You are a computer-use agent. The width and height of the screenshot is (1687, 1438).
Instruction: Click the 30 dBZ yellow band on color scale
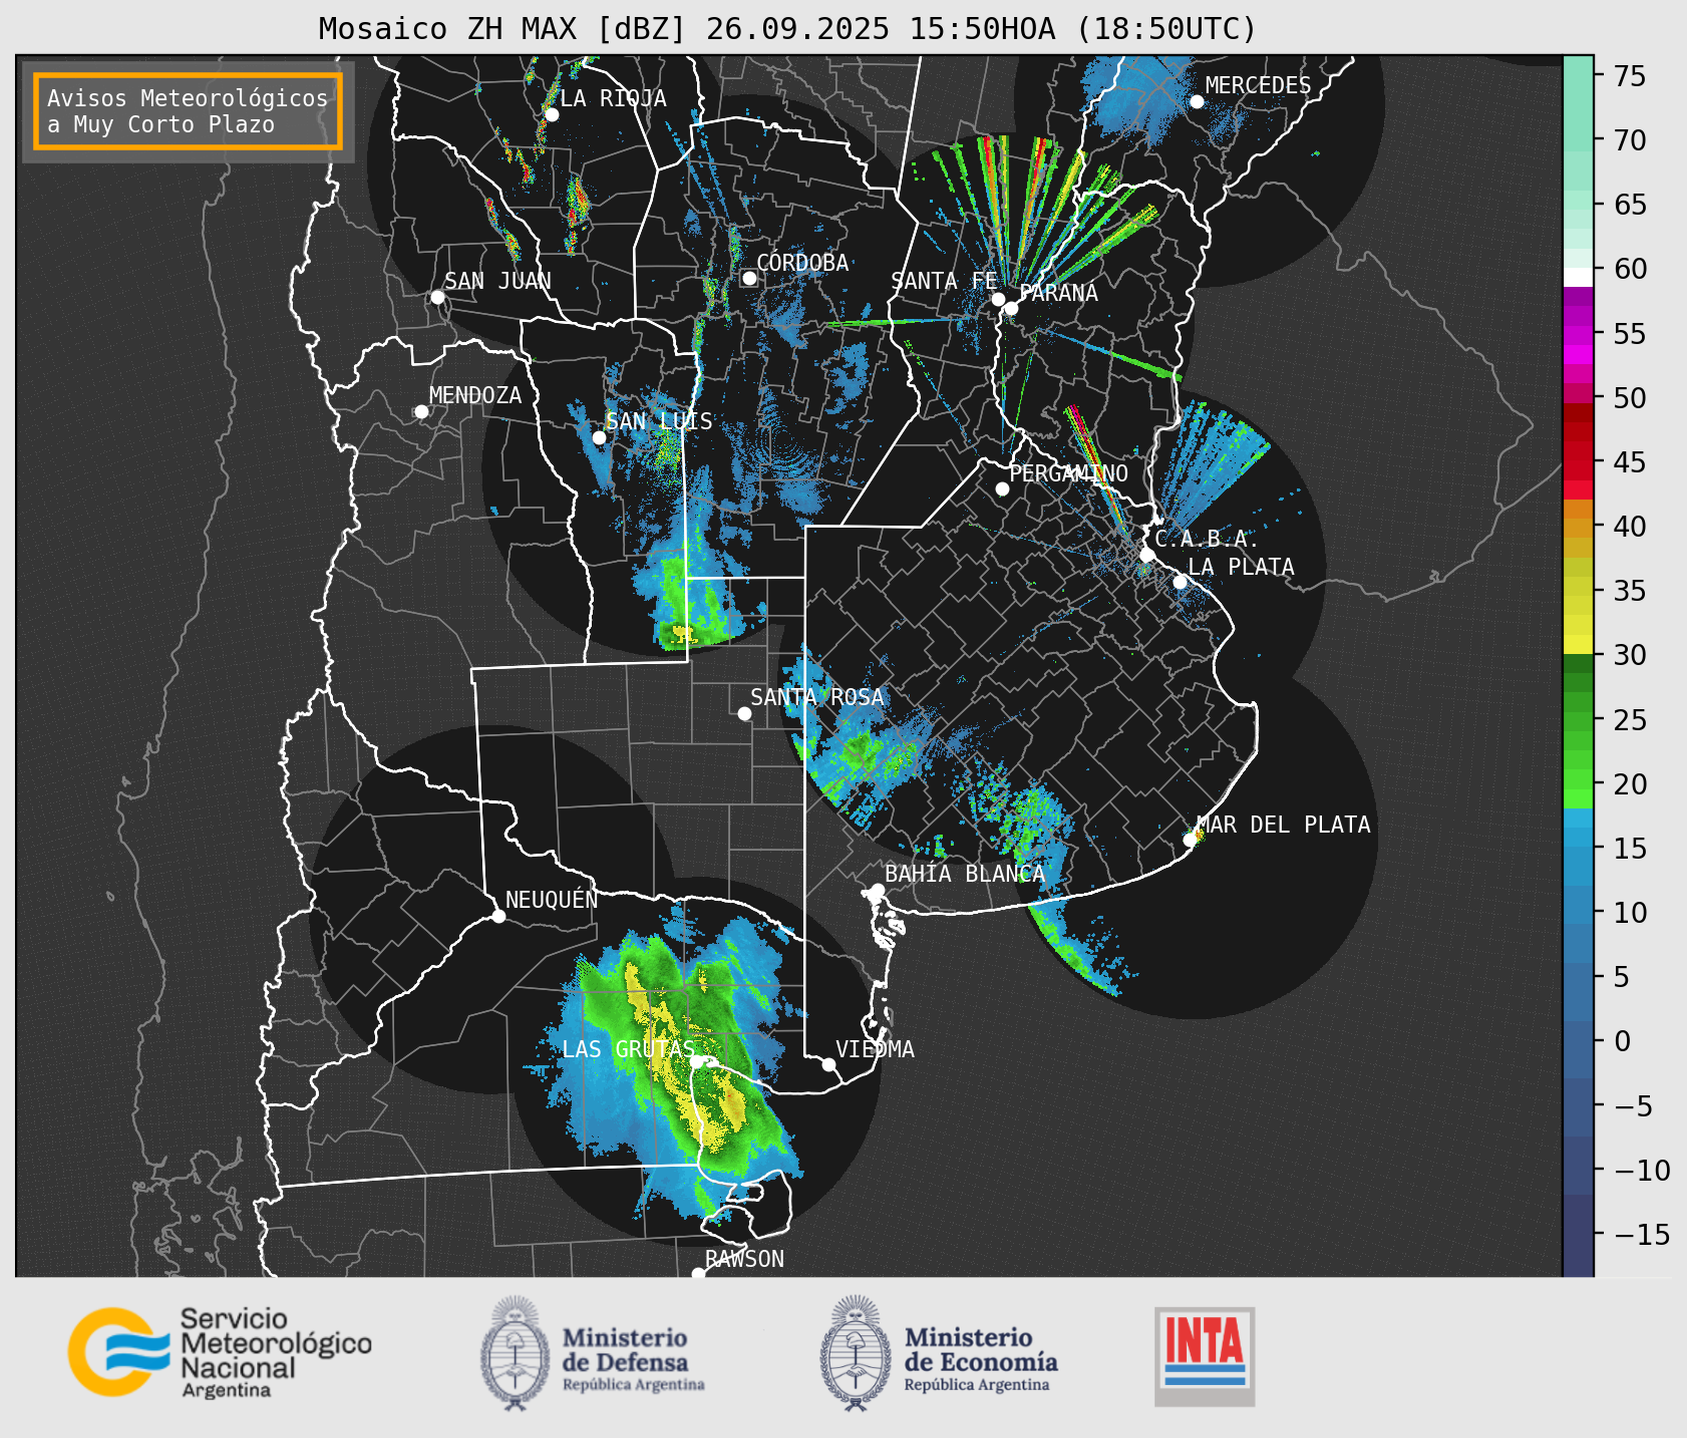point(1578,646)
